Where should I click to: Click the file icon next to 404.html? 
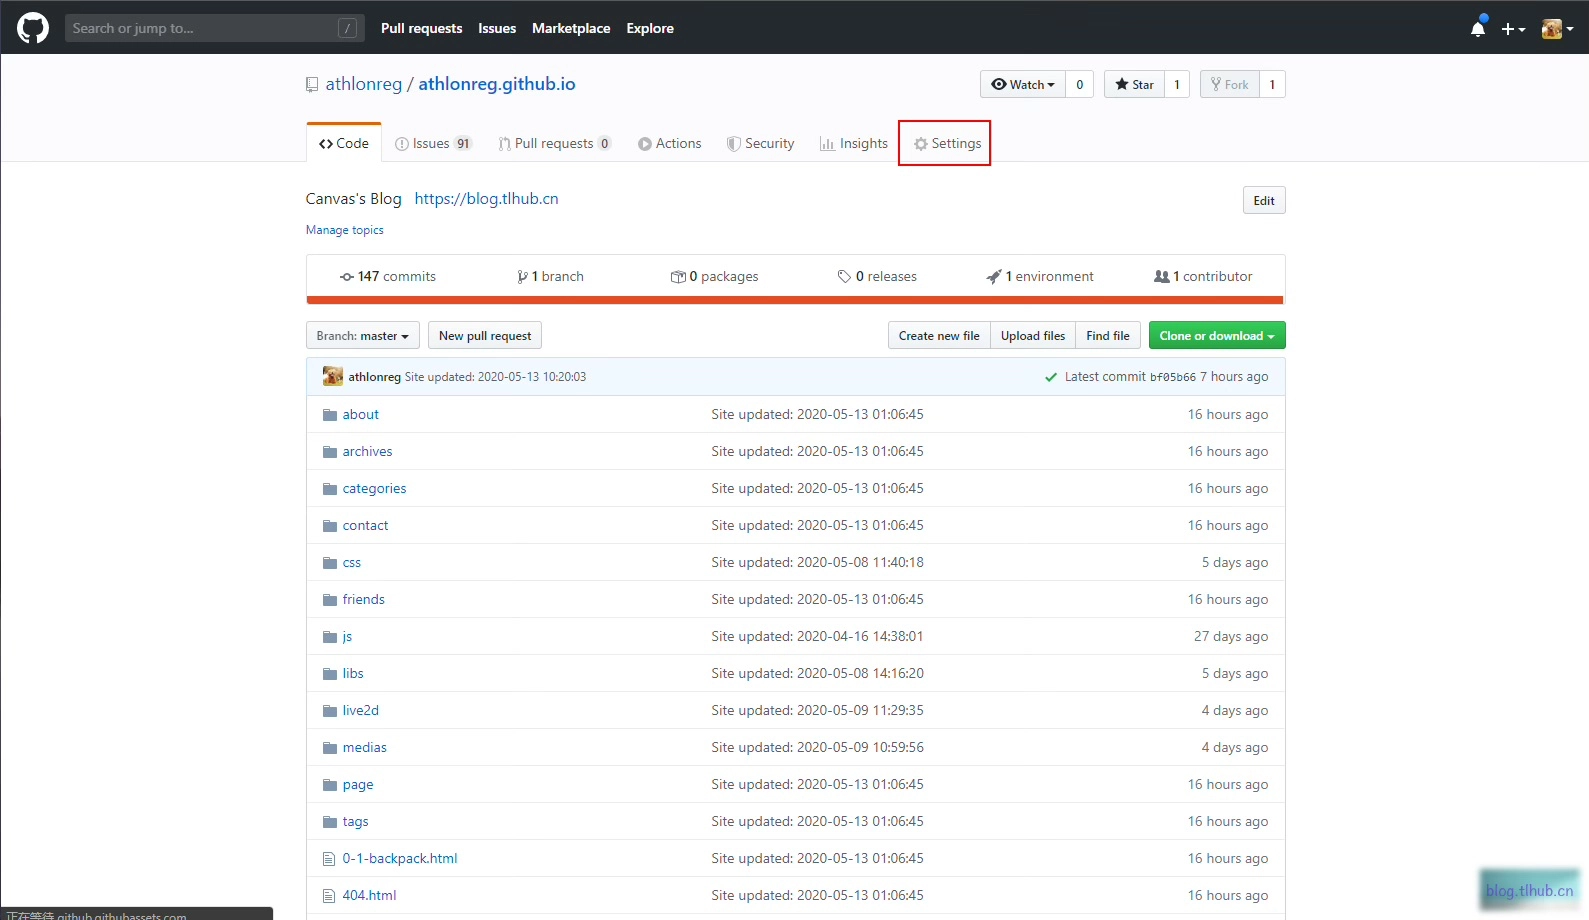[329, 896]
